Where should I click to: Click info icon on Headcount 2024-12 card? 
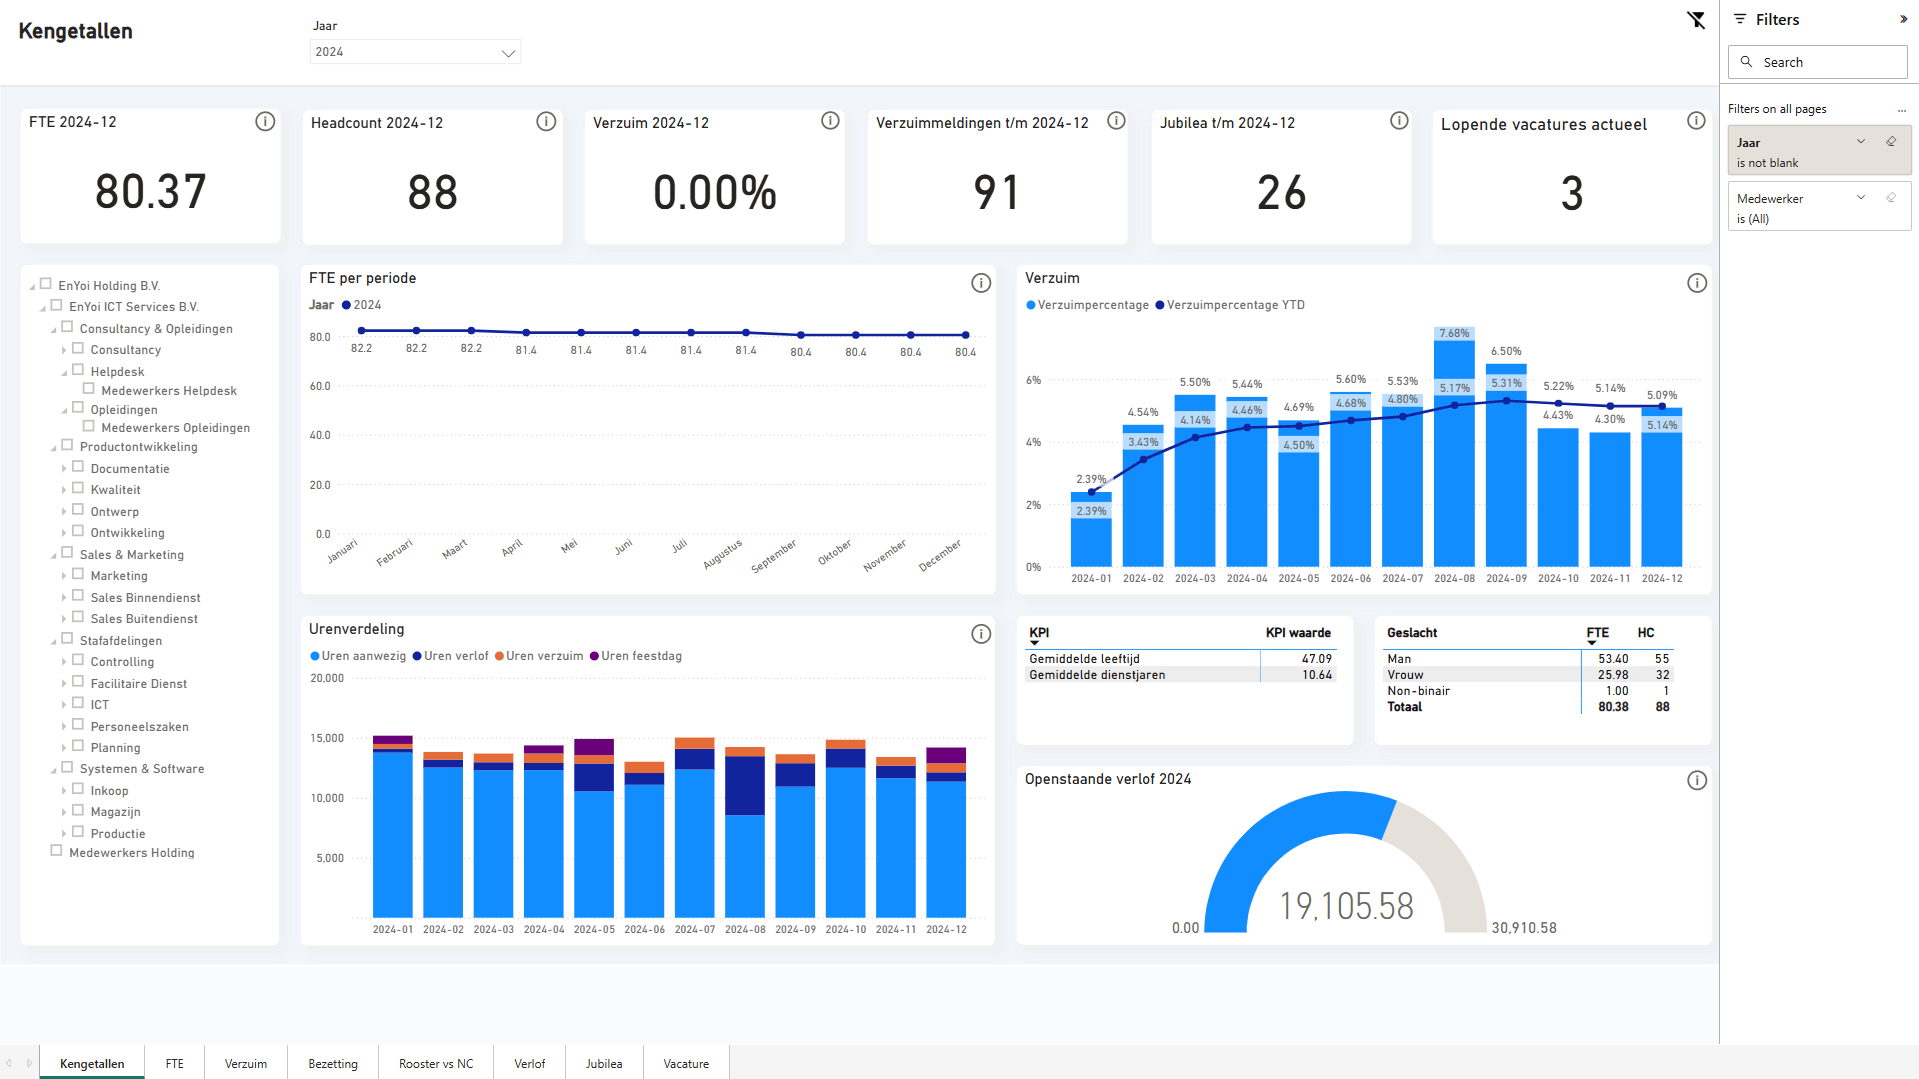(x=546, y=122)
